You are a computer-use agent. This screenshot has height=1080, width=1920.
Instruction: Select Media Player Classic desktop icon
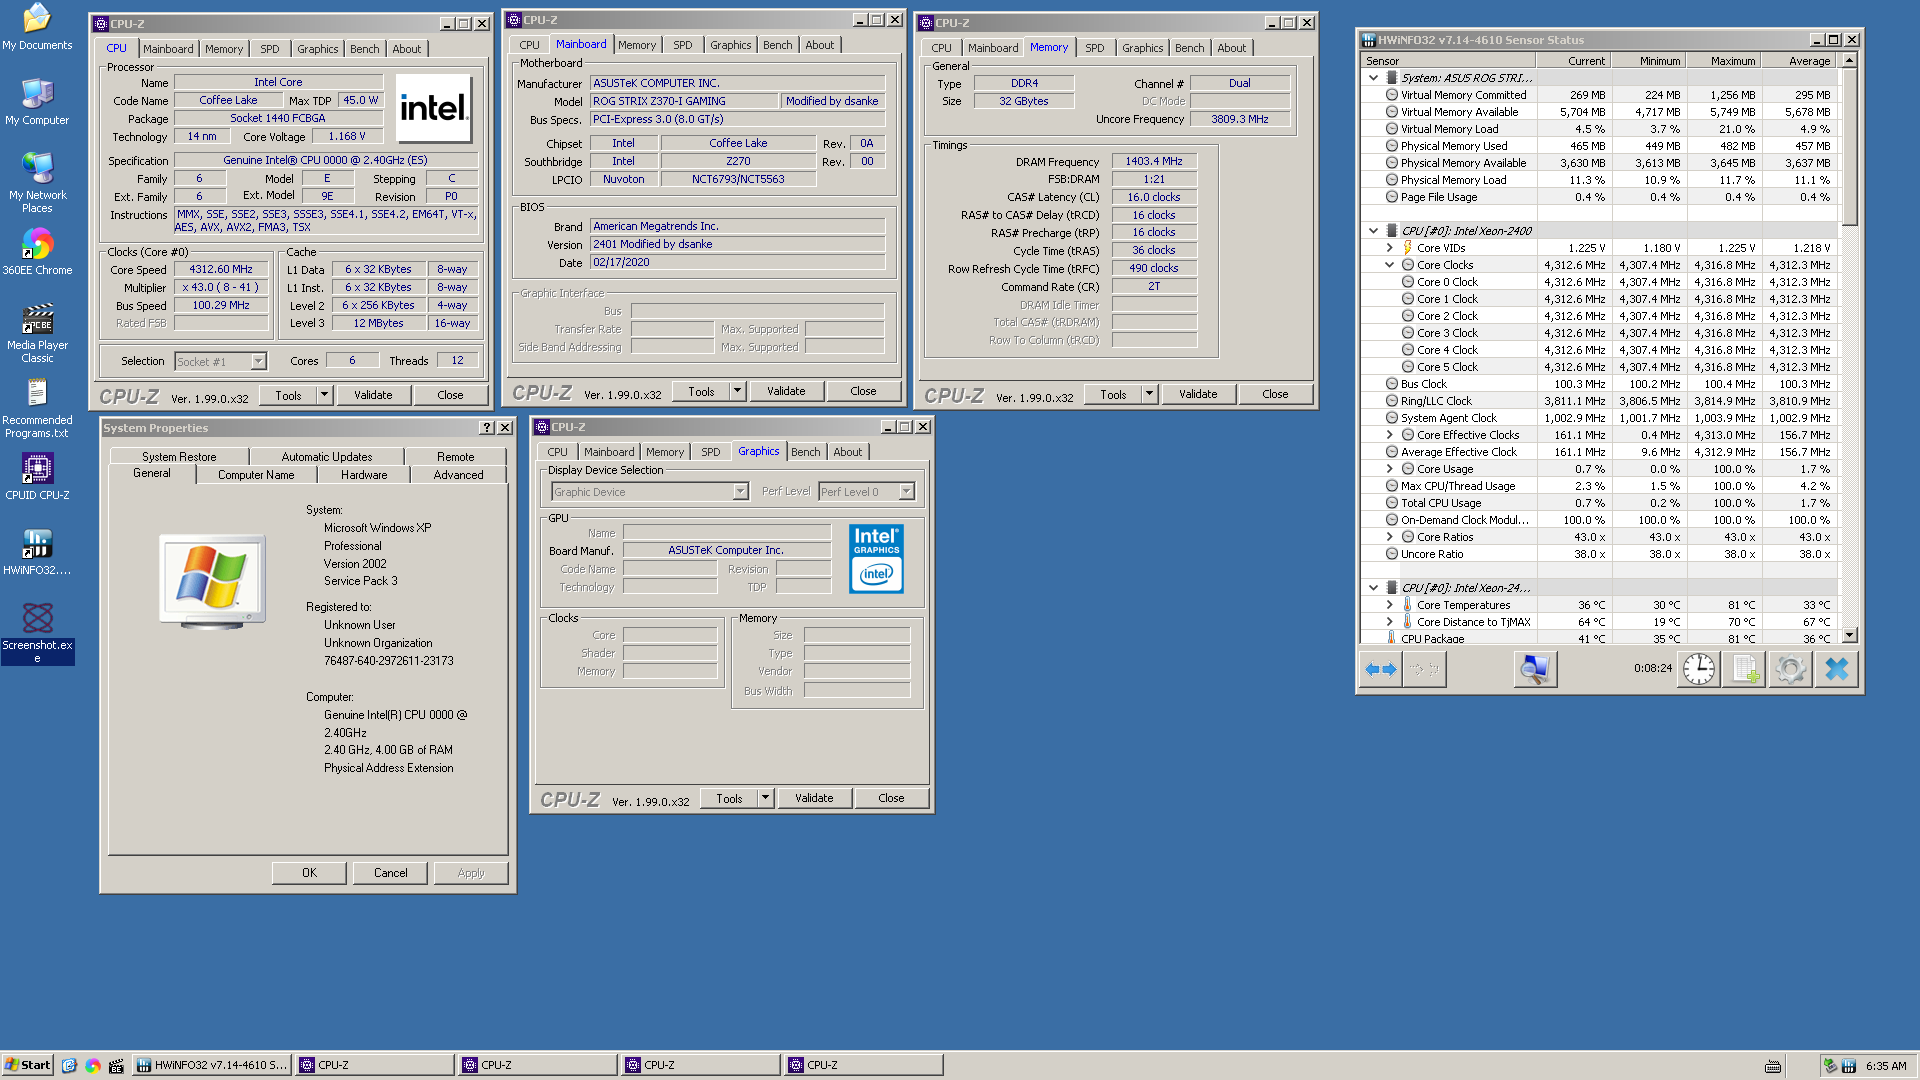(x=37, y=332)
